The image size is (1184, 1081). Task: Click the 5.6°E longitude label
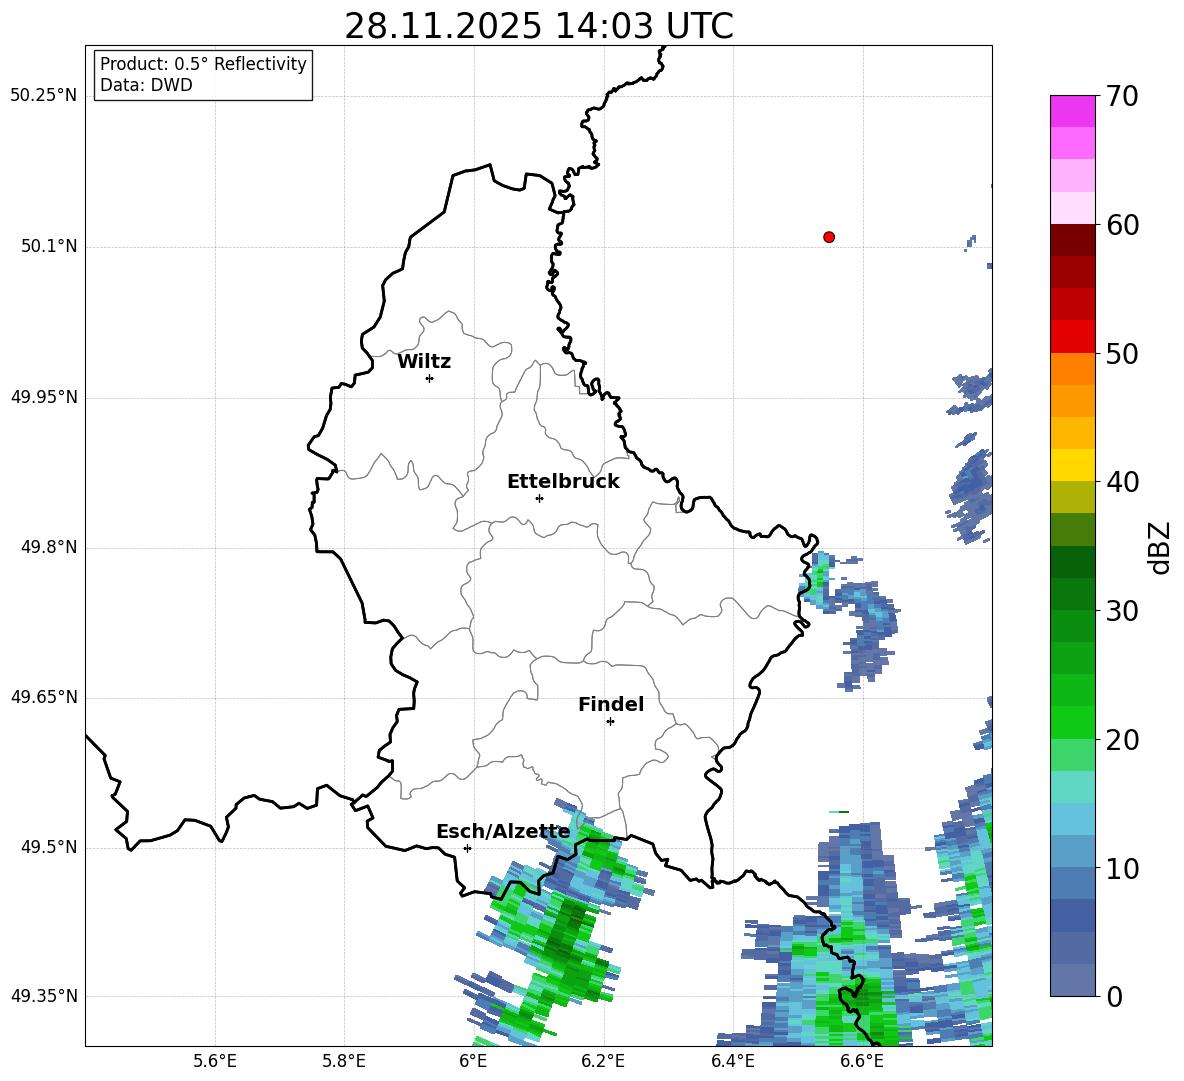pos(215,1061)
